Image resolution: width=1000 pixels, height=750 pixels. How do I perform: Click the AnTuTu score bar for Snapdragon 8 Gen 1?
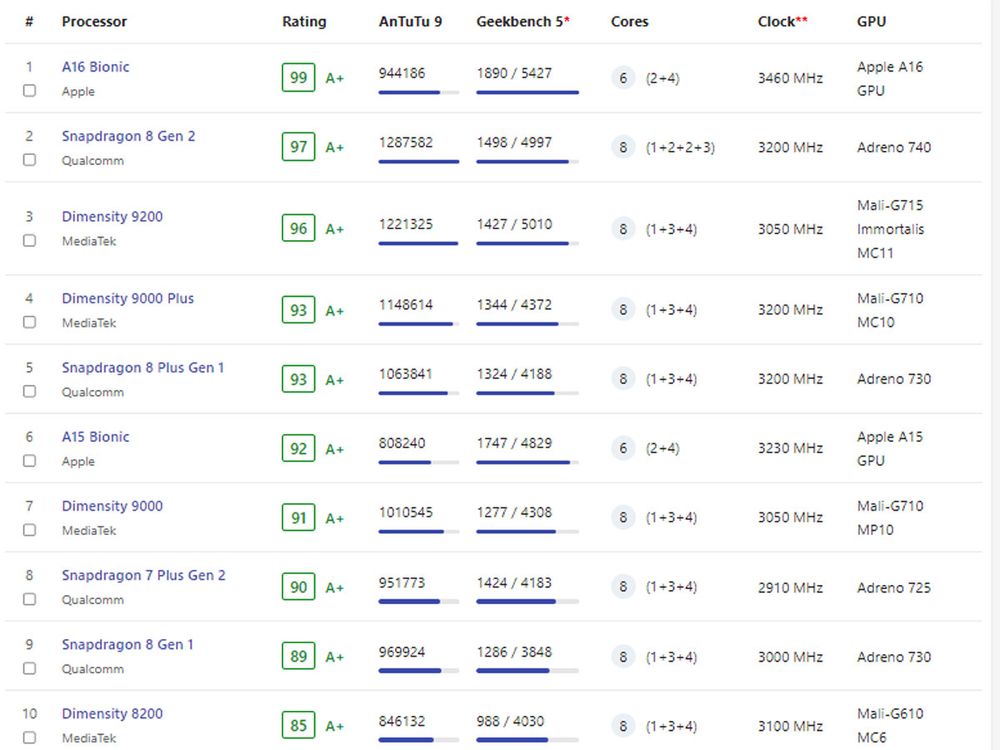(x=418, y=670)
